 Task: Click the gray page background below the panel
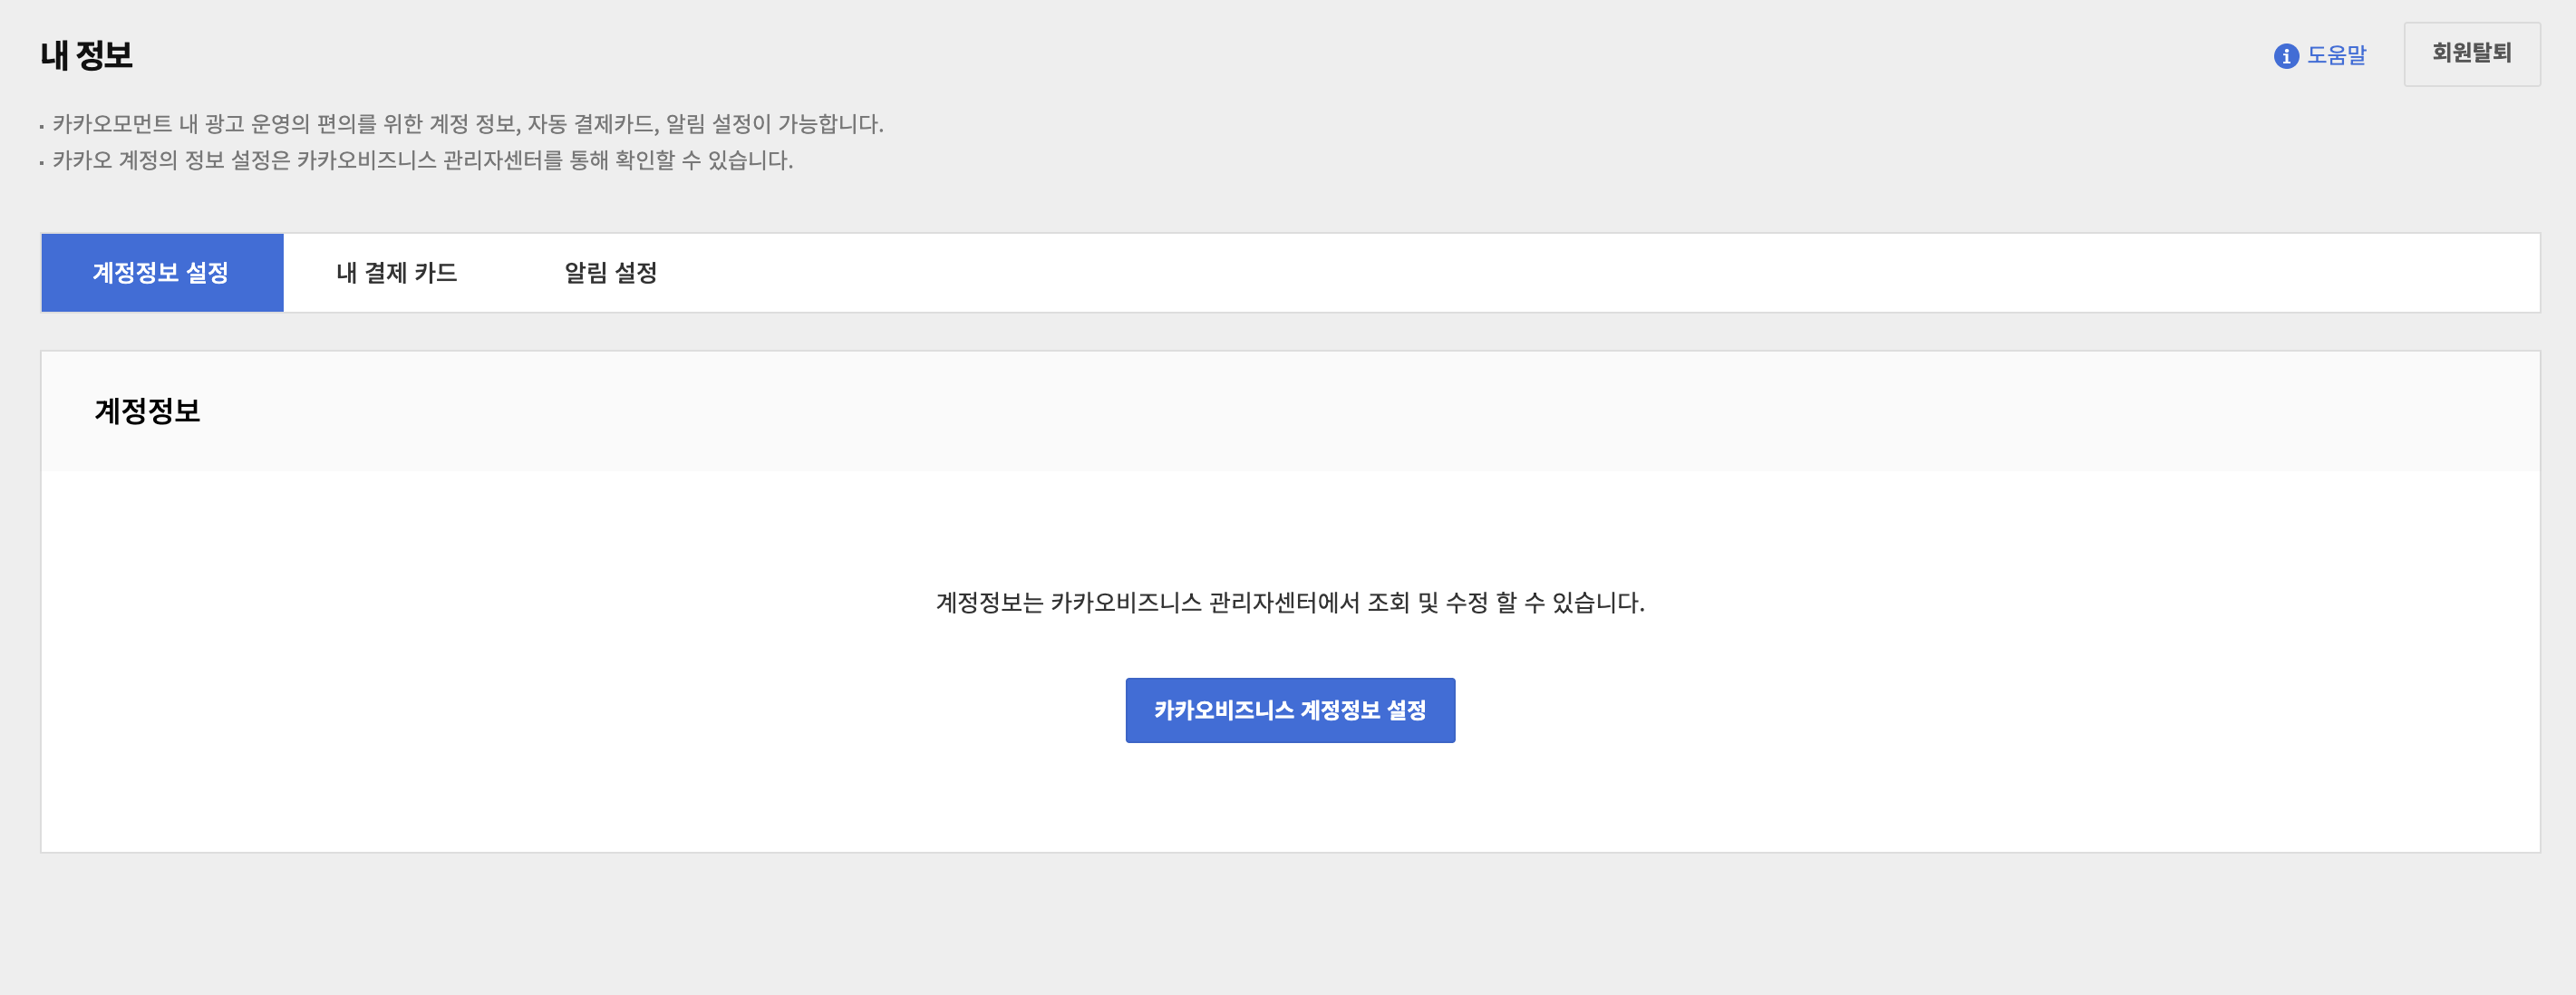click(1289, 925)
